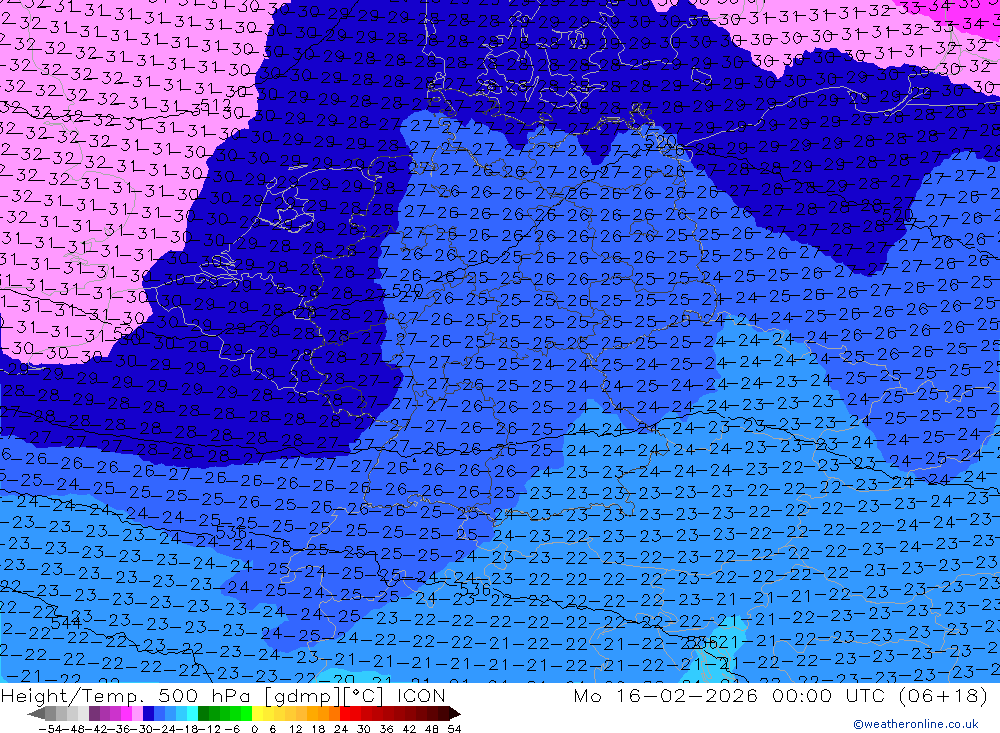Viewport: 1000px width, 733px height.
Task: Click the dark blue swatch at -30
Action: (x=149, y=713)
